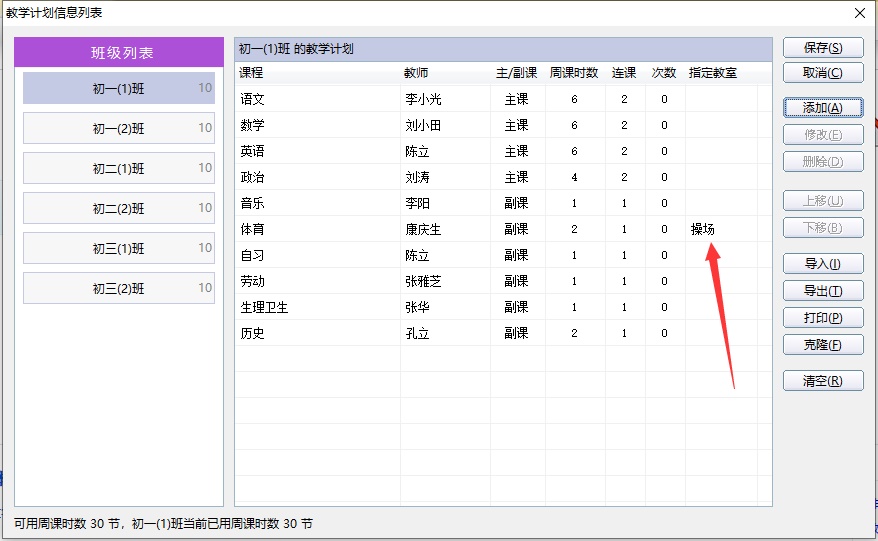Click the 次数 column header

[x=664, y=73]
